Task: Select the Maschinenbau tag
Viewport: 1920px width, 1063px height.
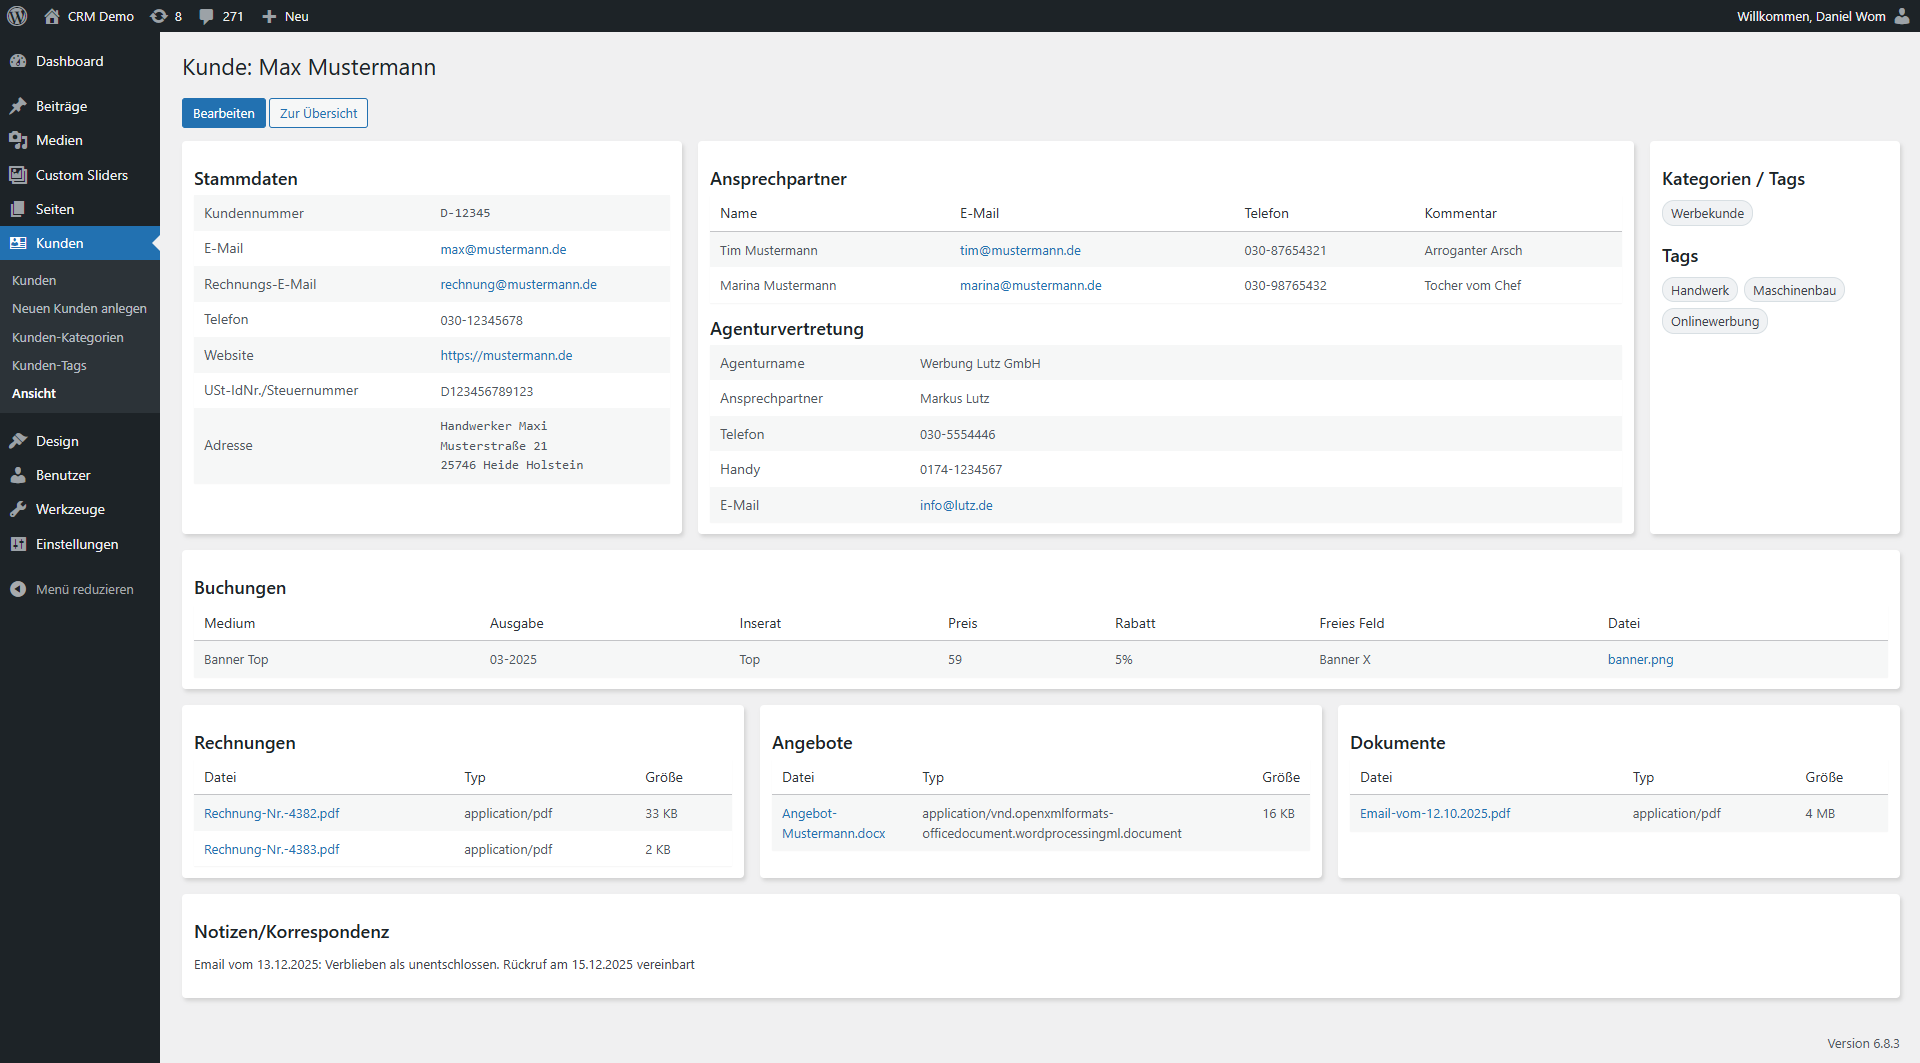Action: click(x=1794, y=289)
